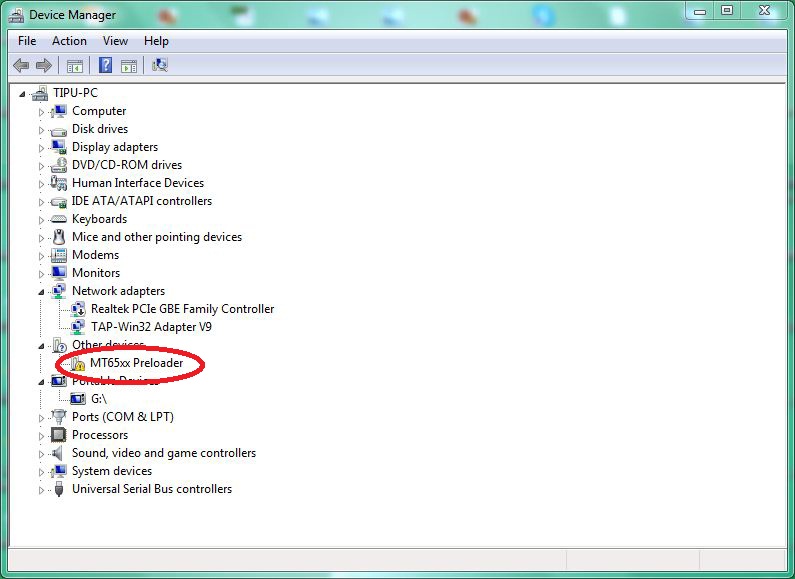
Task: Click the Display adapters icon
Action: tap(59, 147)
